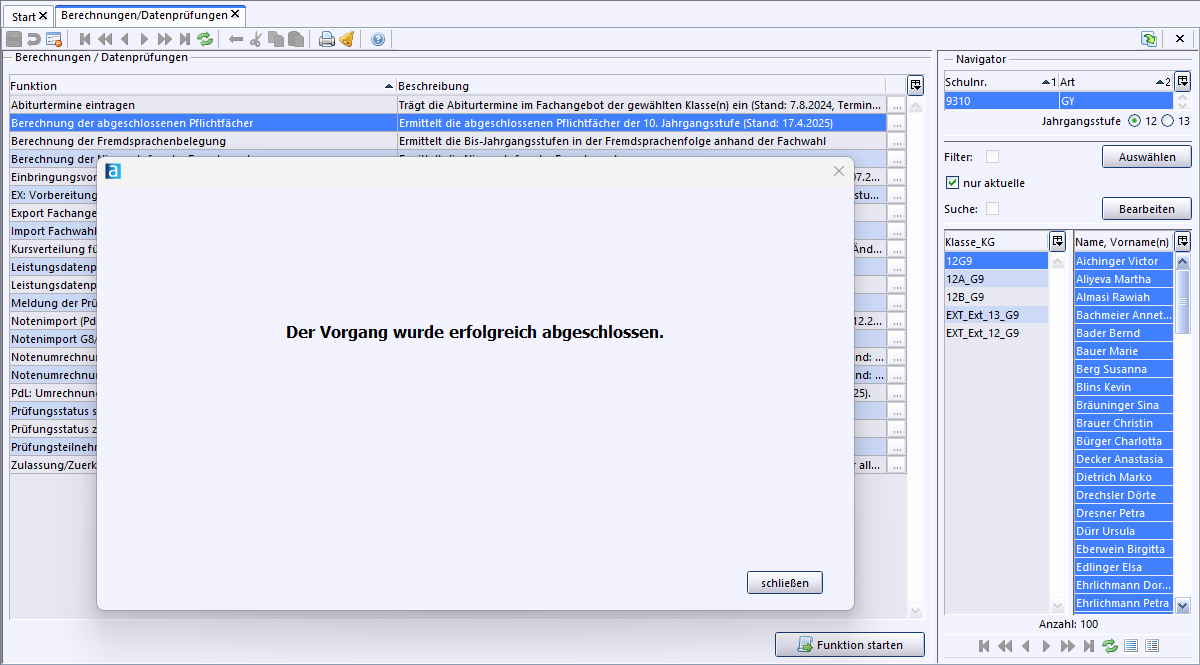Click the delete record icon in the top toolbar

click(54, 39)
